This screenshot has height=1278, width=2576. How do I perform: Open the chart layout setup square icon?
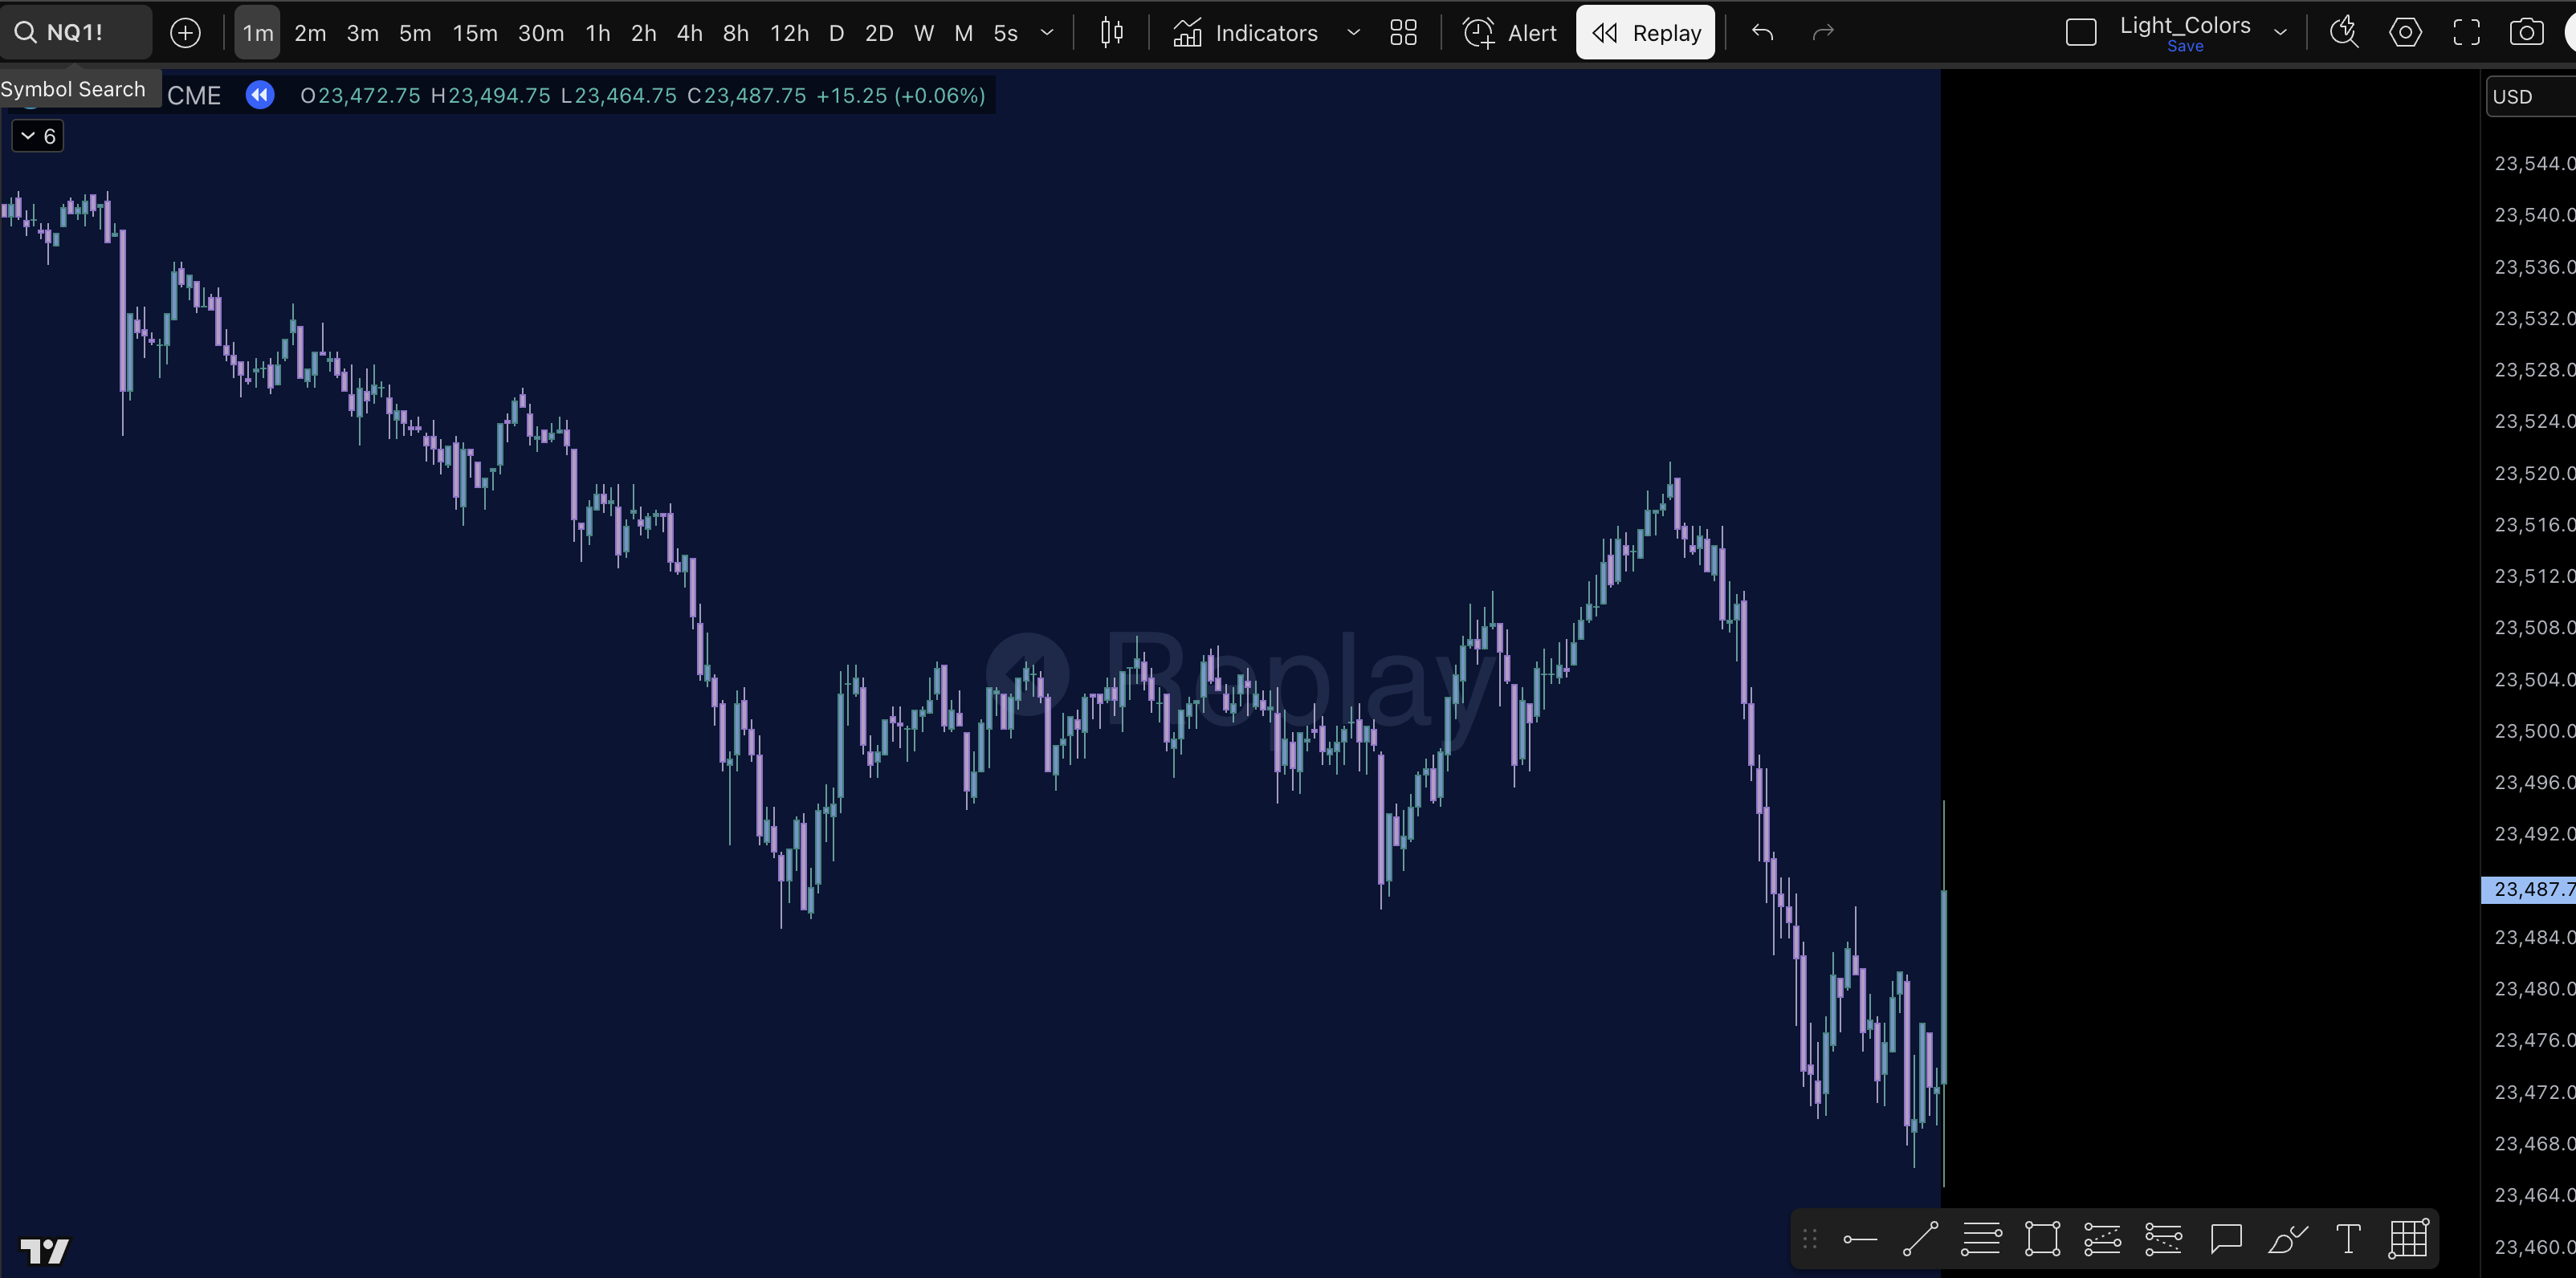[x=2081, y=33]
